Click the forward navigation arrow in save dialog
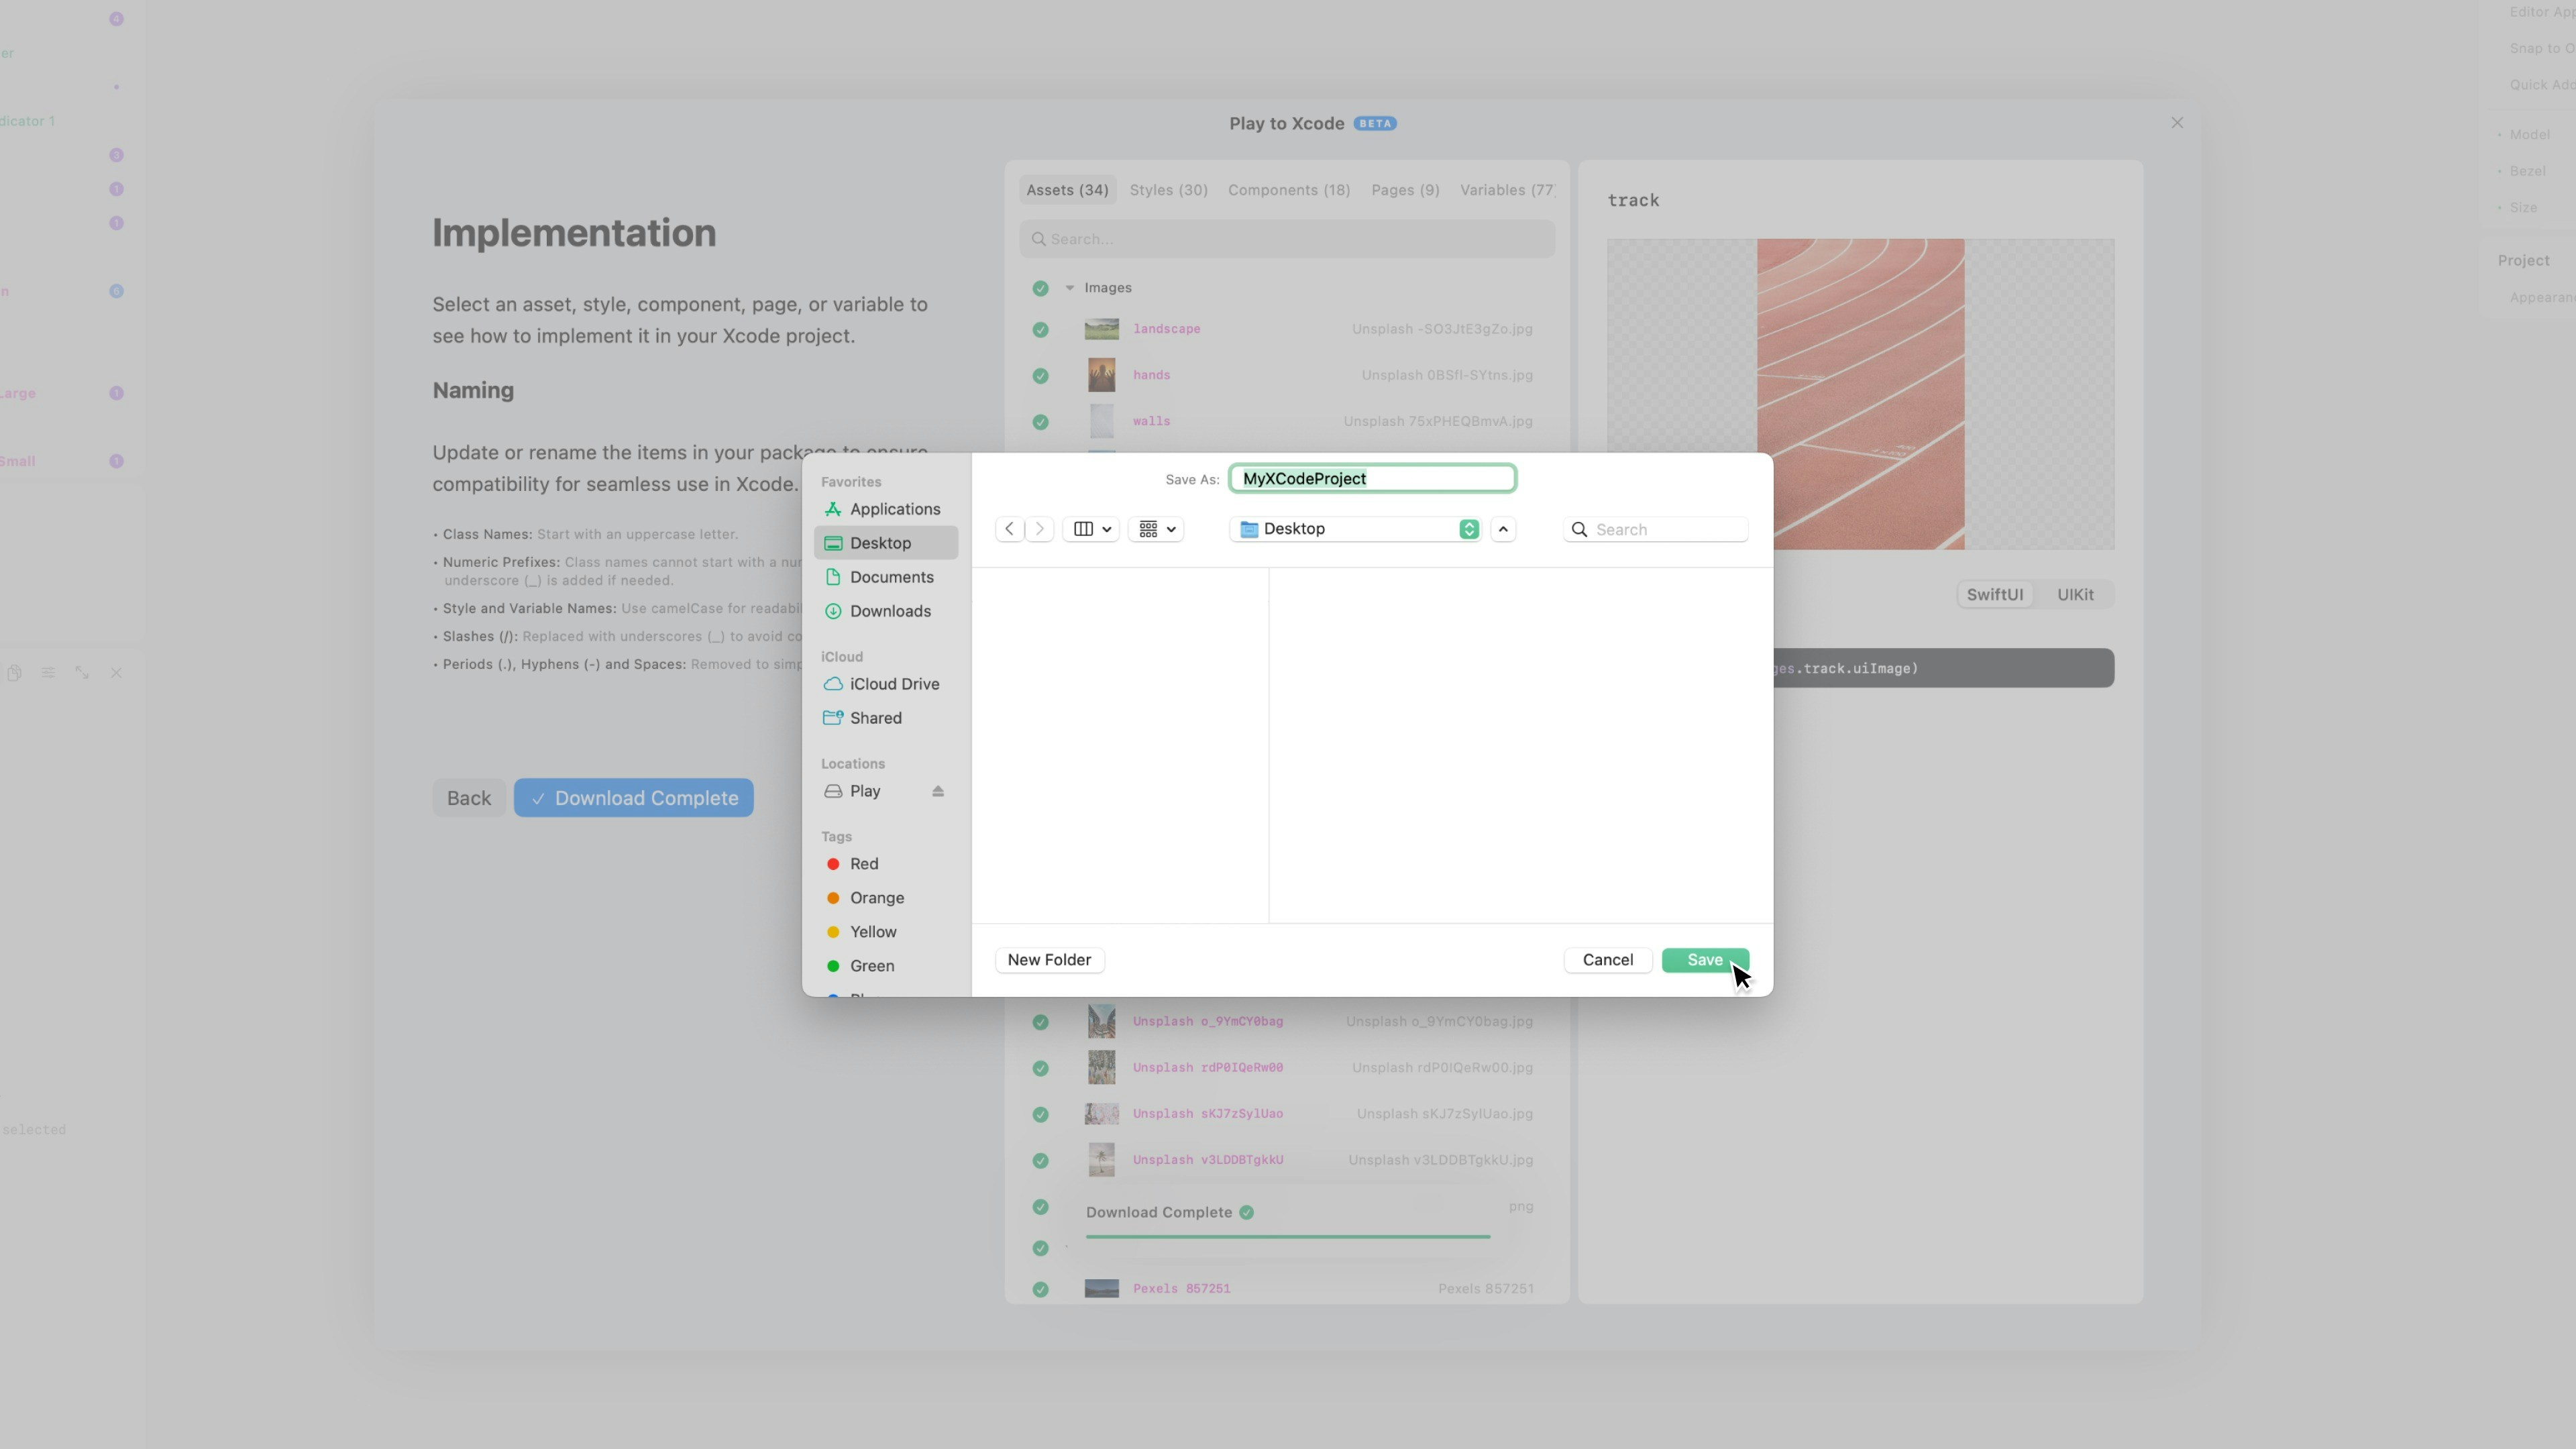This screenshot has height=1449, width=2576. pyautogui.click(x=1040, y=529)
